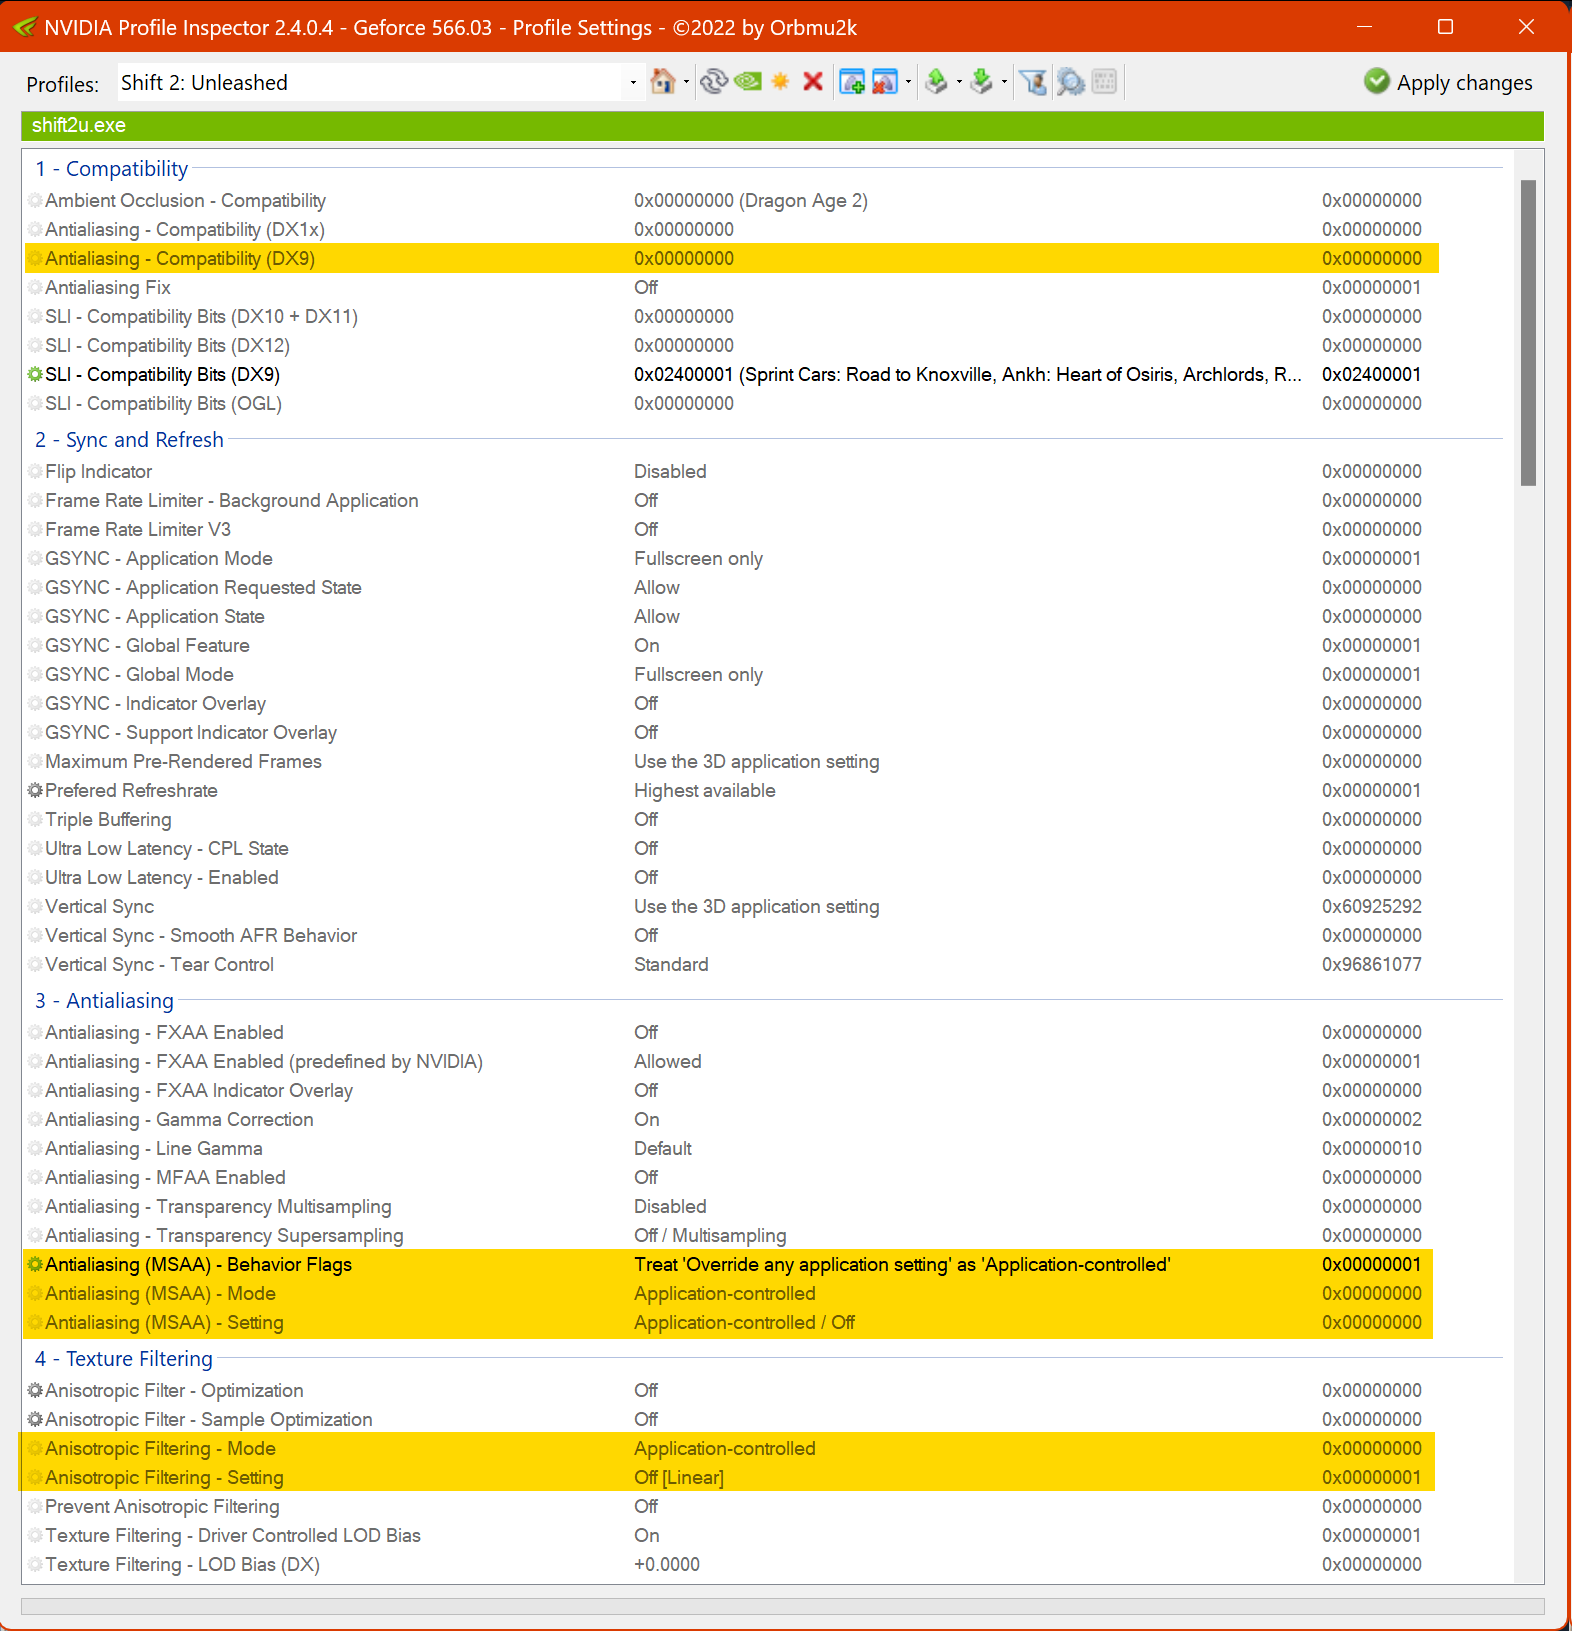
Task: Expand the export profiles dropdown arrow
Action: pos(959,82)
